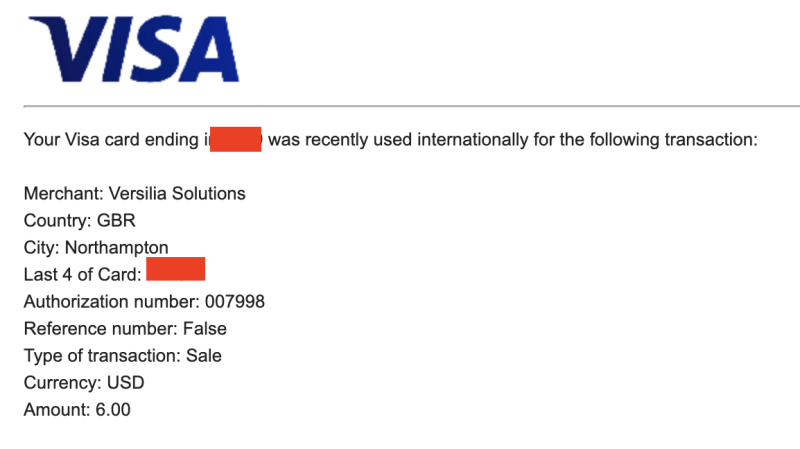
Task: Click the "Authorization number:" label
Action: pyautogui.click(x=111, y=301)
